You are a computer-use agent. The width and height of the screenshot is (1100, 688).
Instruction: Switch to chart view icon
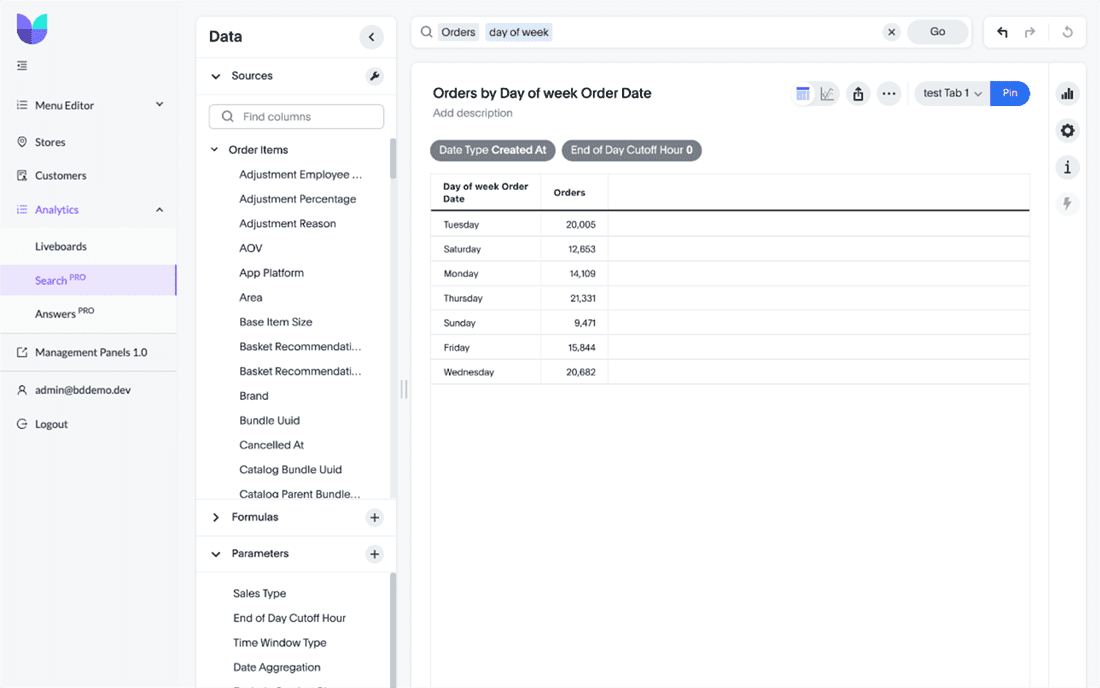(x=827, y=94)
